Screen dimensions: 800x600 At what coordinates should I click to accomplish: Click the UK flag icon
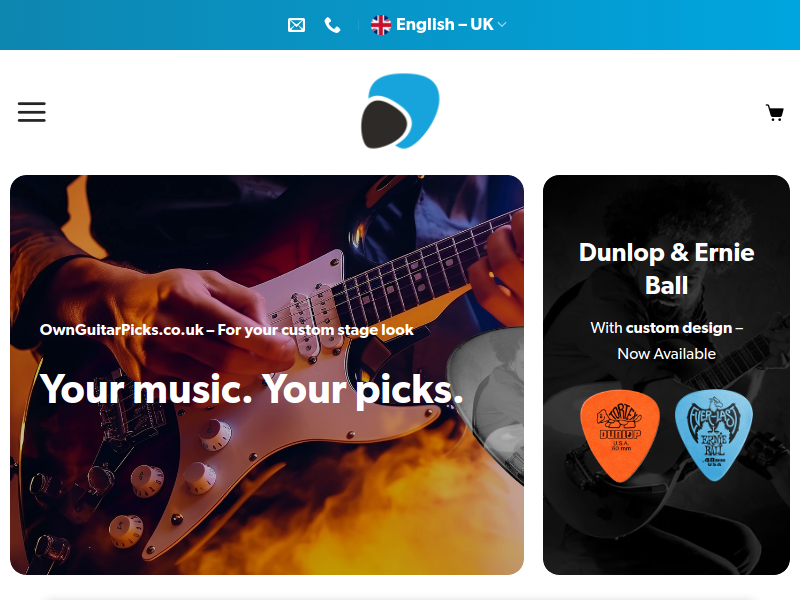tap(381, 25)
